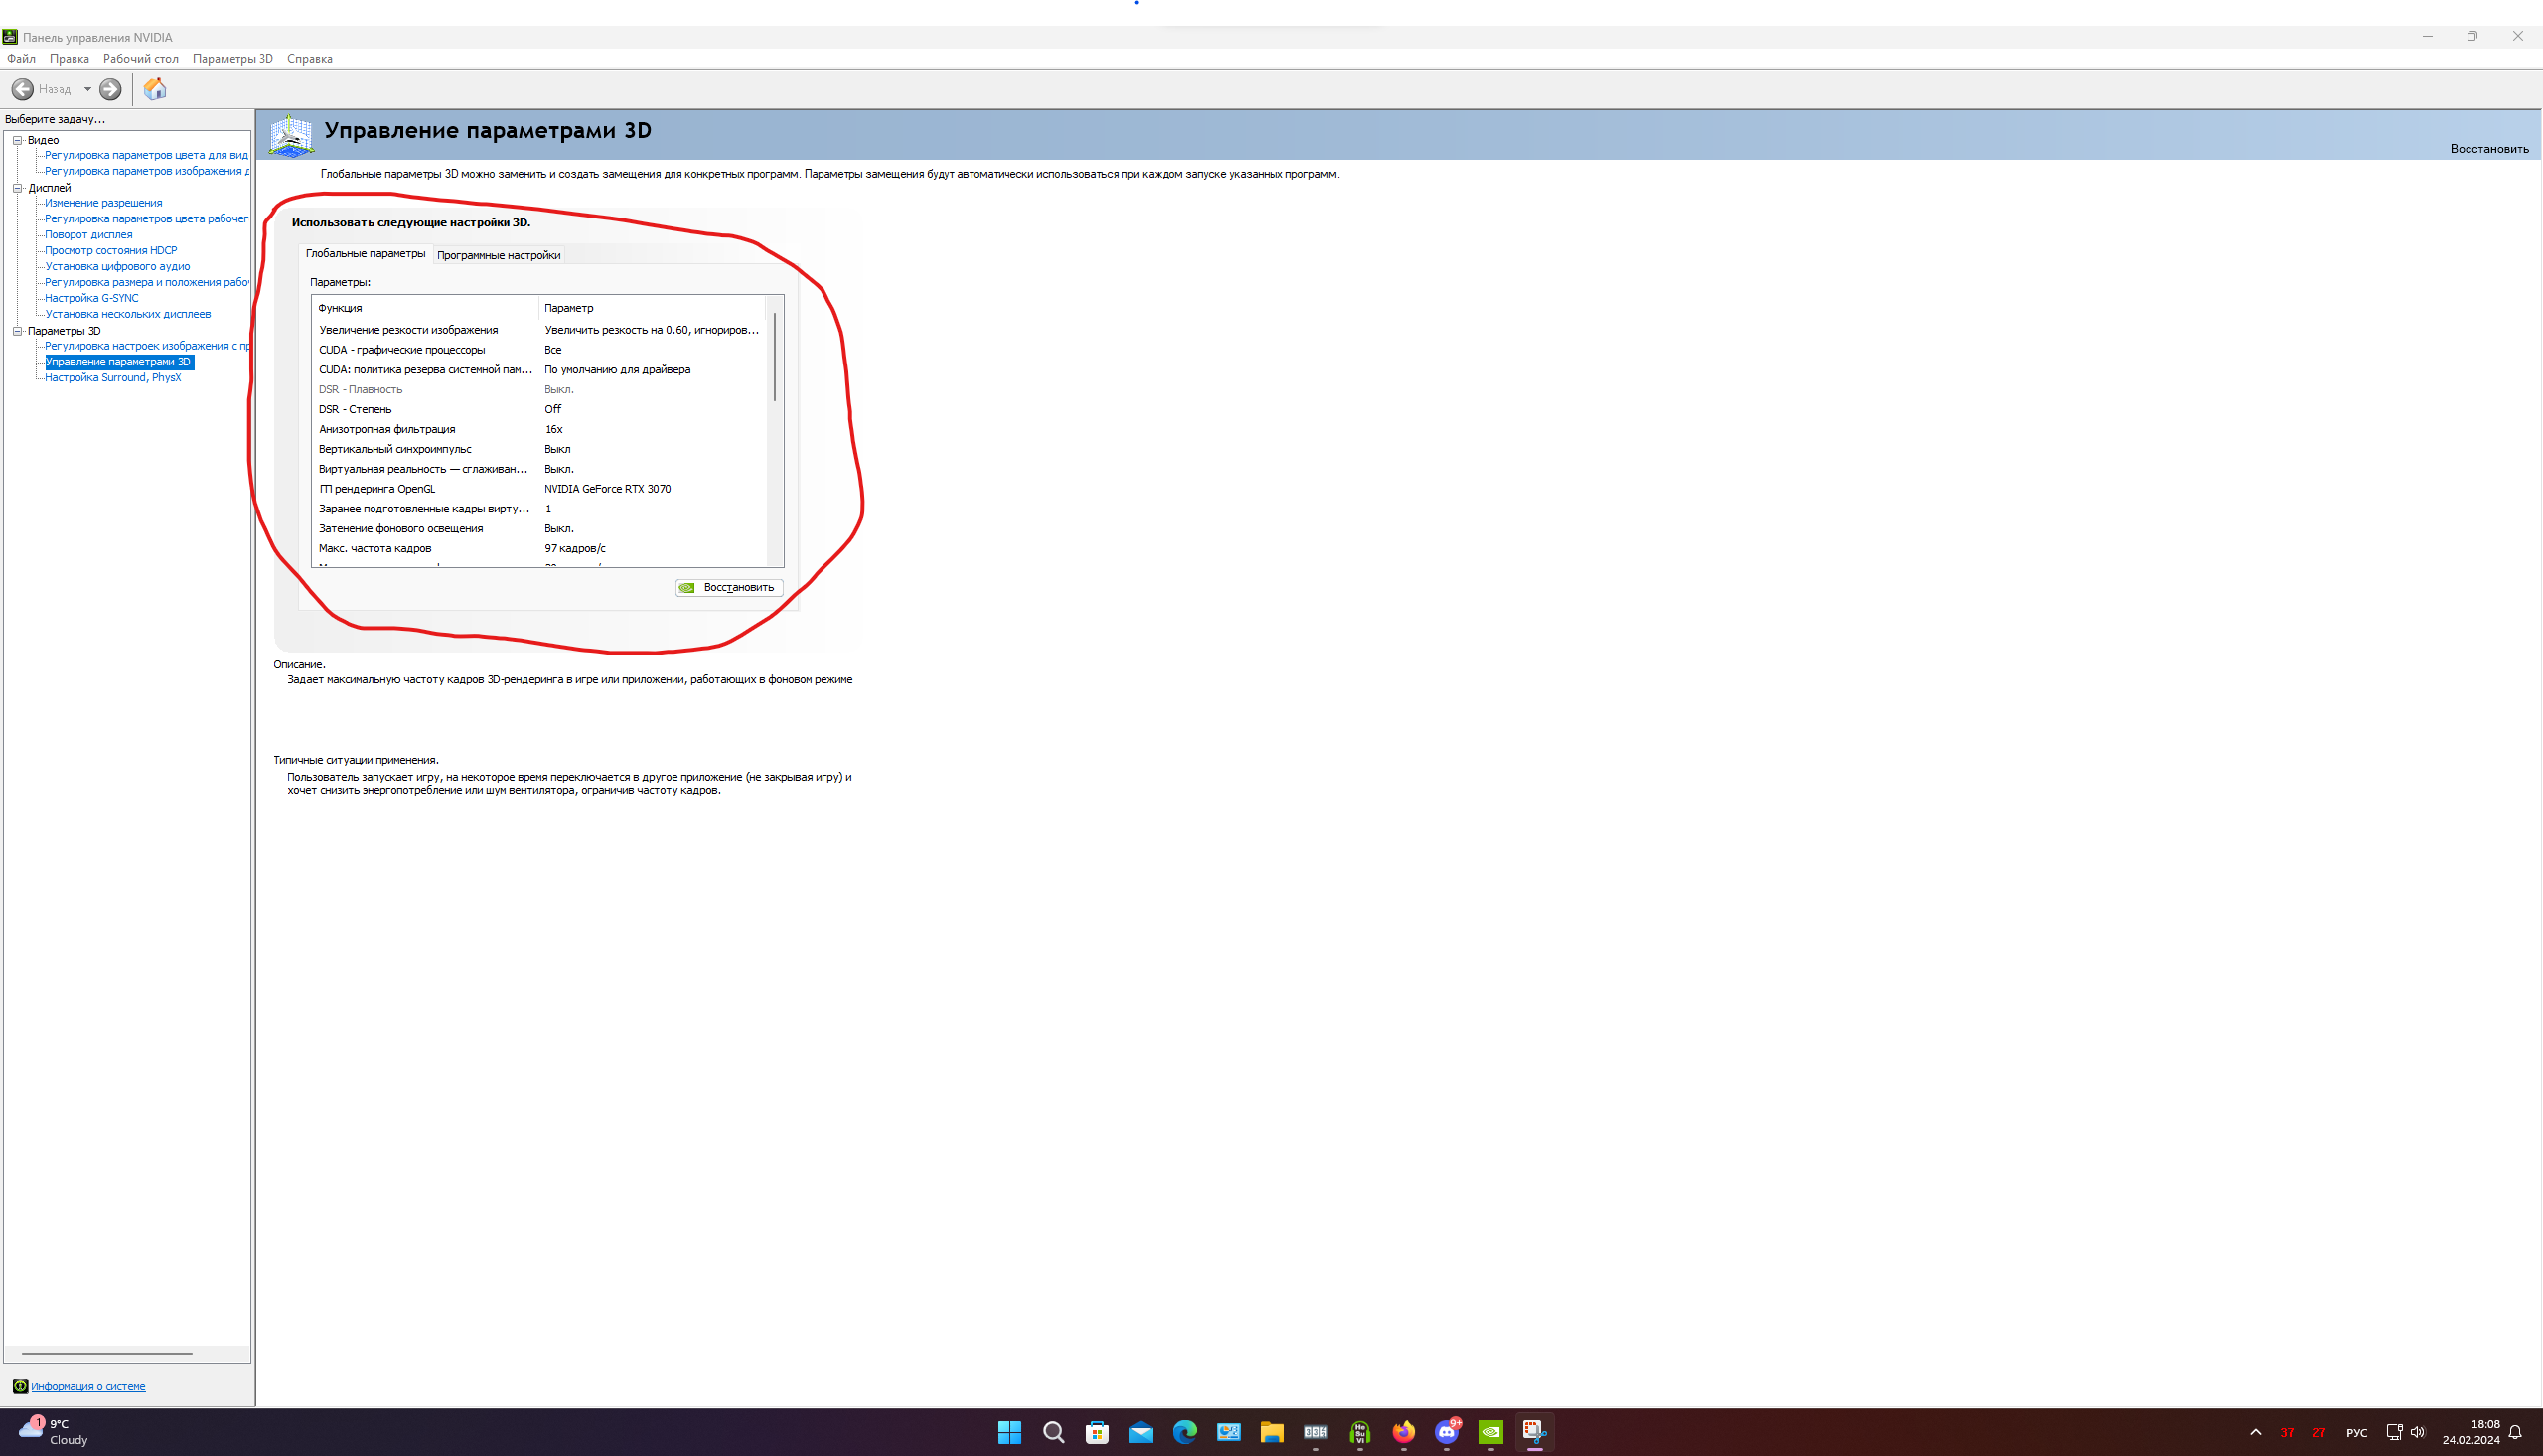2543x1456 pixels.
Task: Open Информация о системе link
Action: tap(88, 1386)
